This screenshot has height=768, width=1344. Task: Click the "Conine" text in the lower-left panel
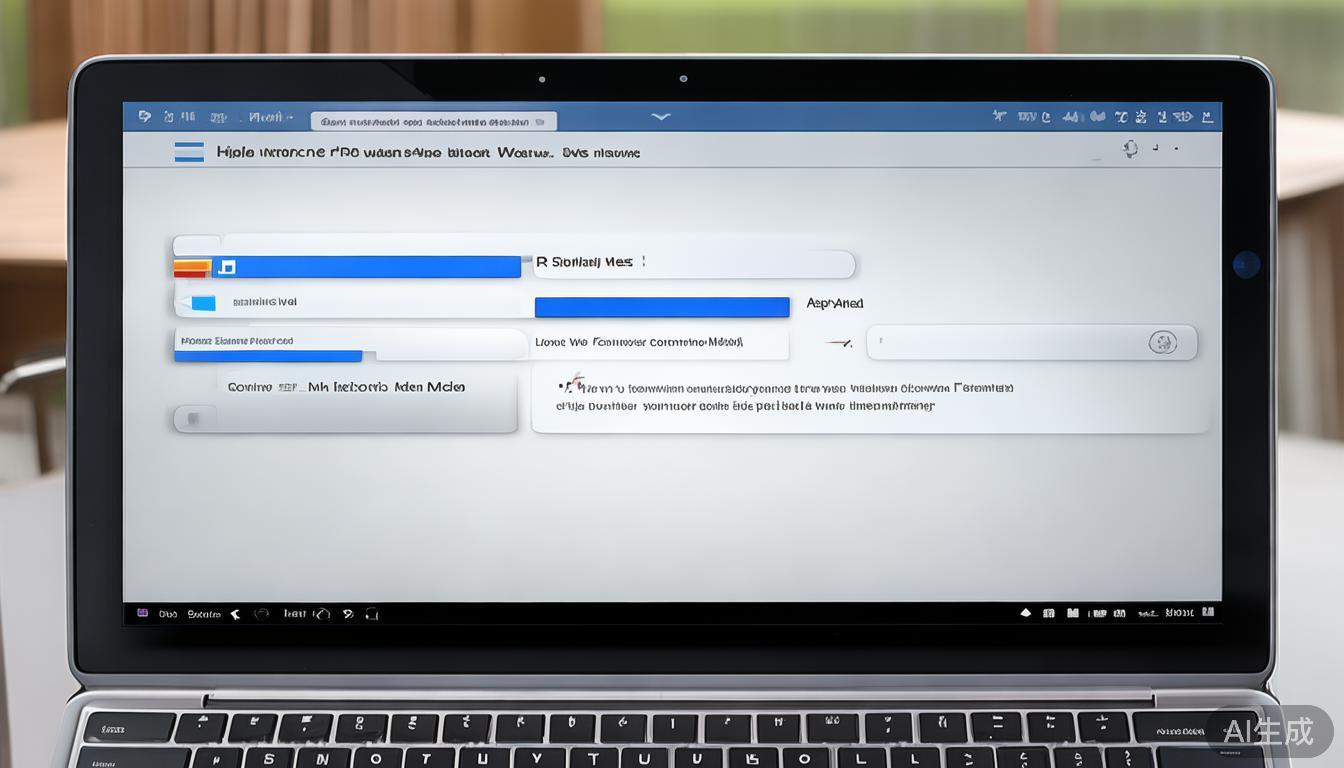point(249,387)
